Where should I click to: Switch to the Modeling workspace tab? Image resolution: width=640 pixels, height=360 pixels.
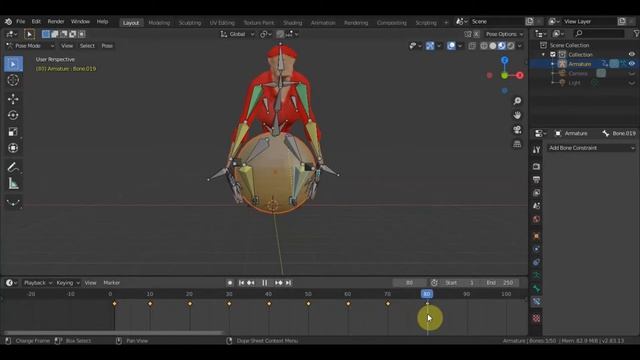(159, 23)
